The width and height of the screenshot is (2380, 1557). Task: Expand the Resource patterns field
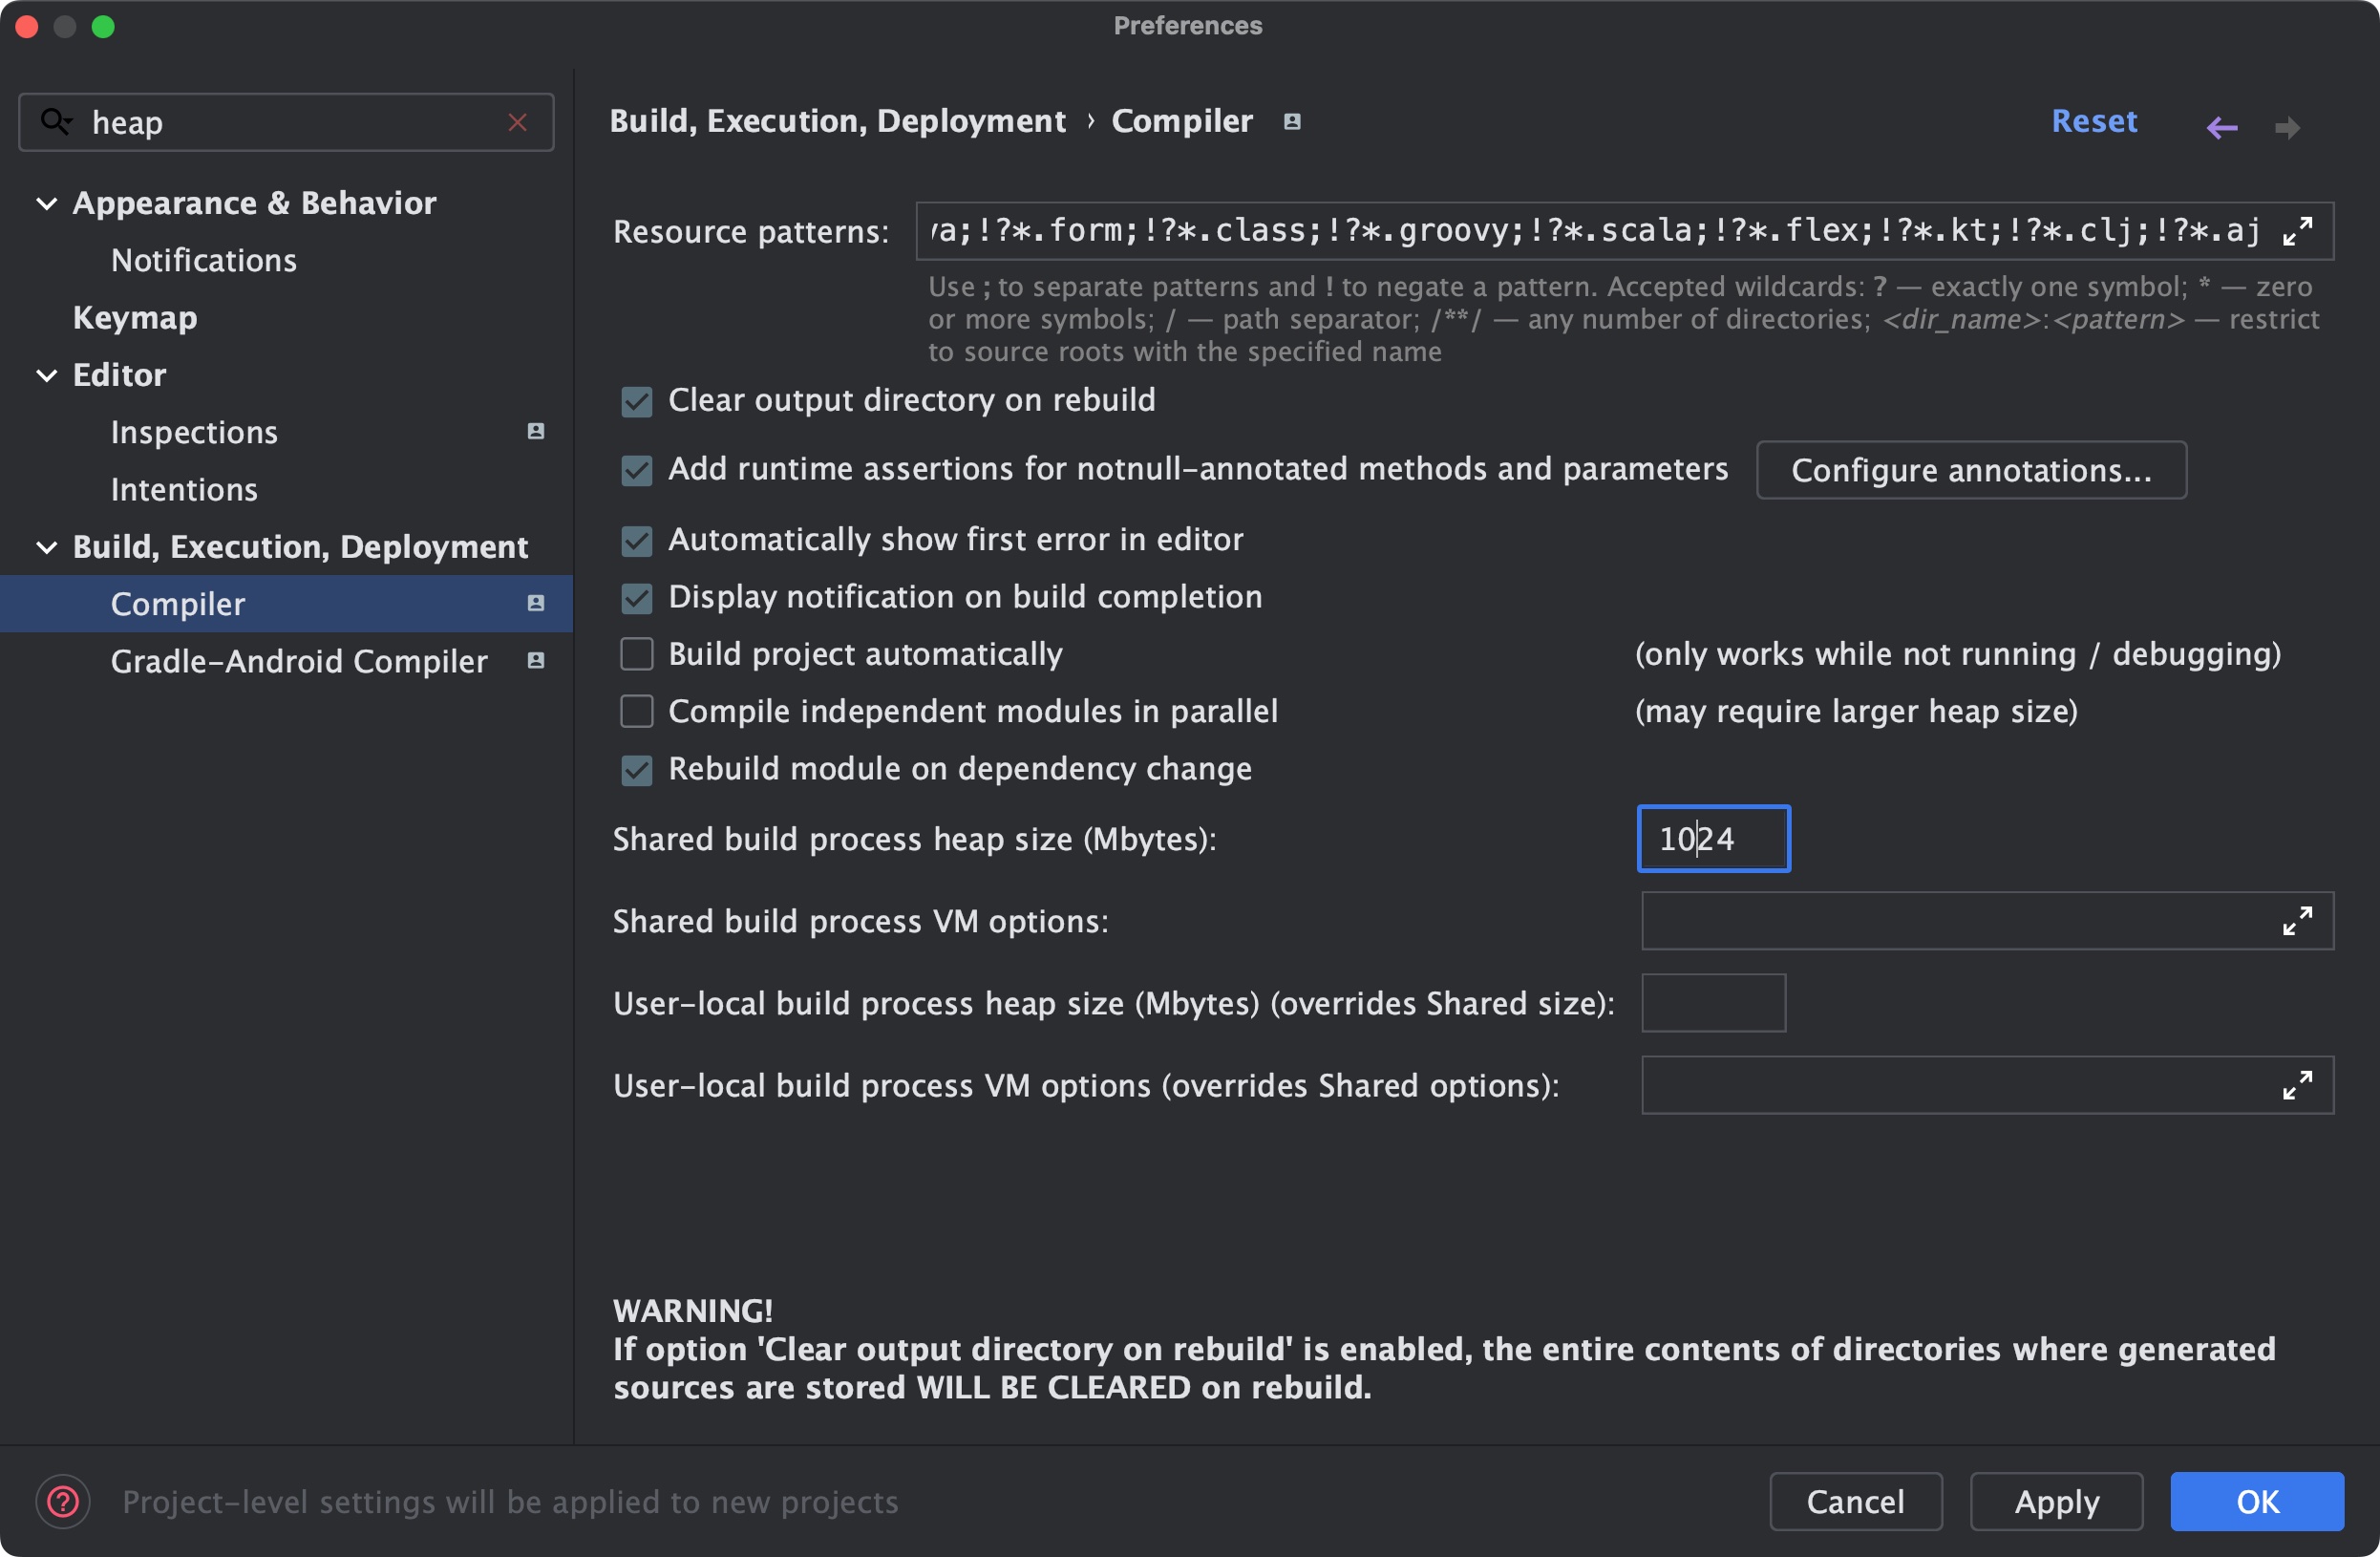pos(2297,231)
